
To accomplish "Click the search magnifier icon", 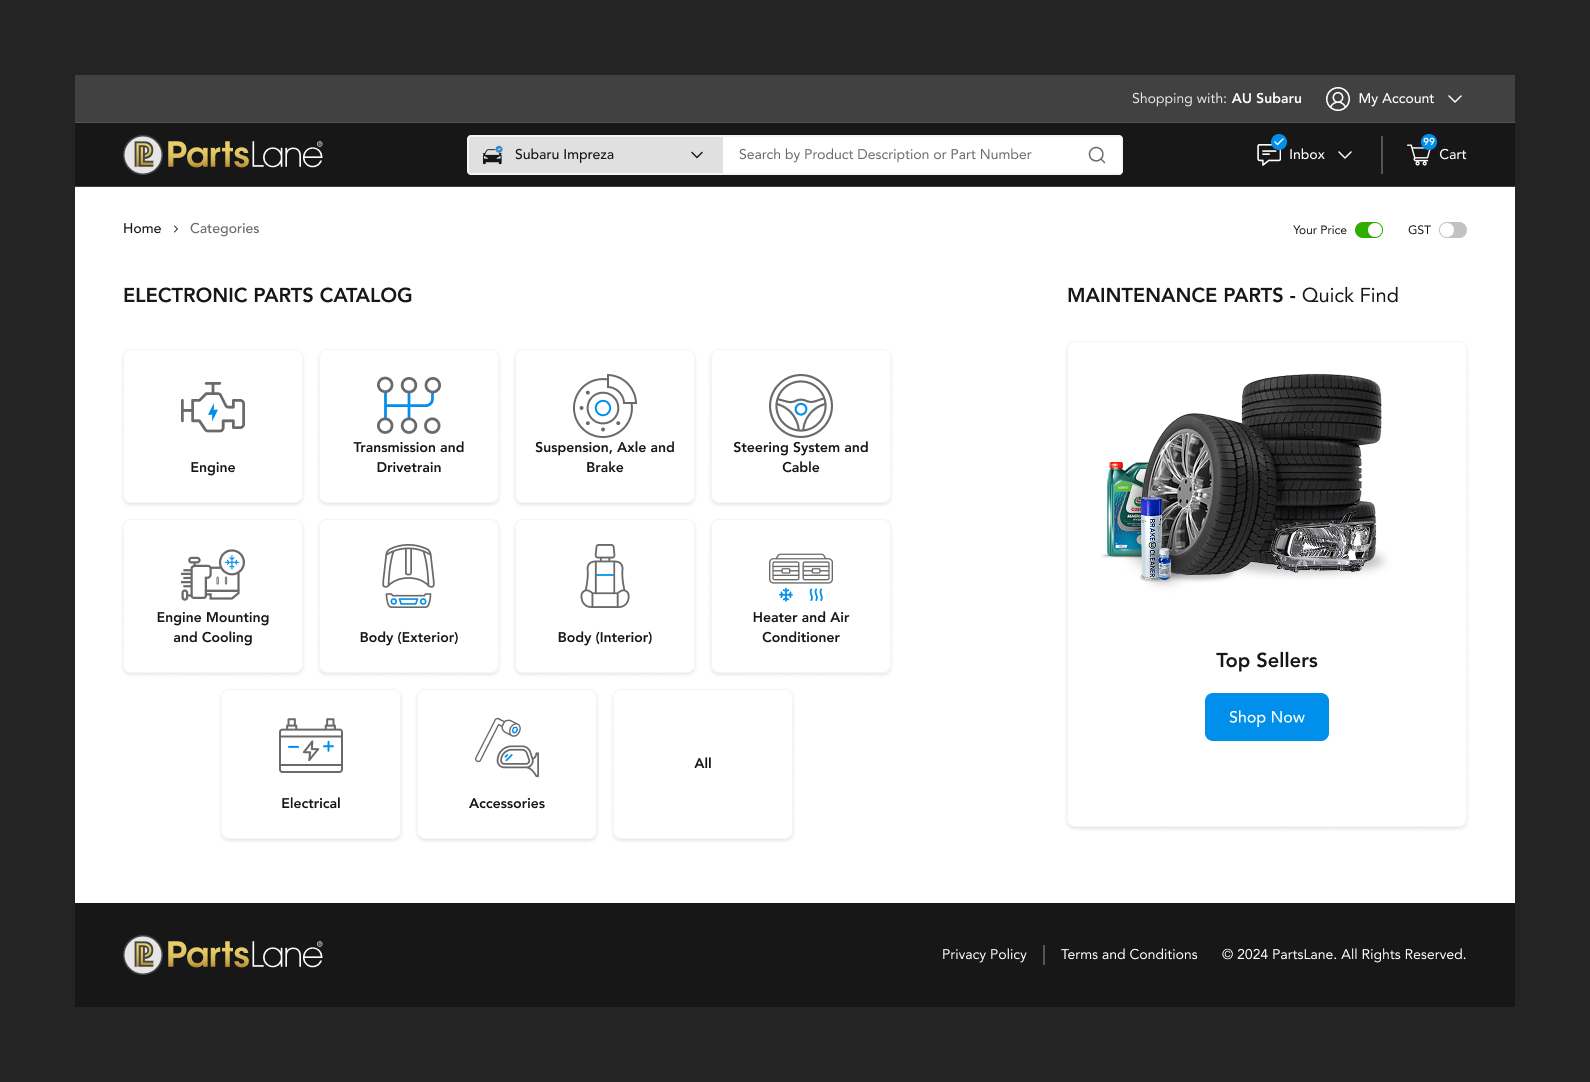I will coord(1096,155).
